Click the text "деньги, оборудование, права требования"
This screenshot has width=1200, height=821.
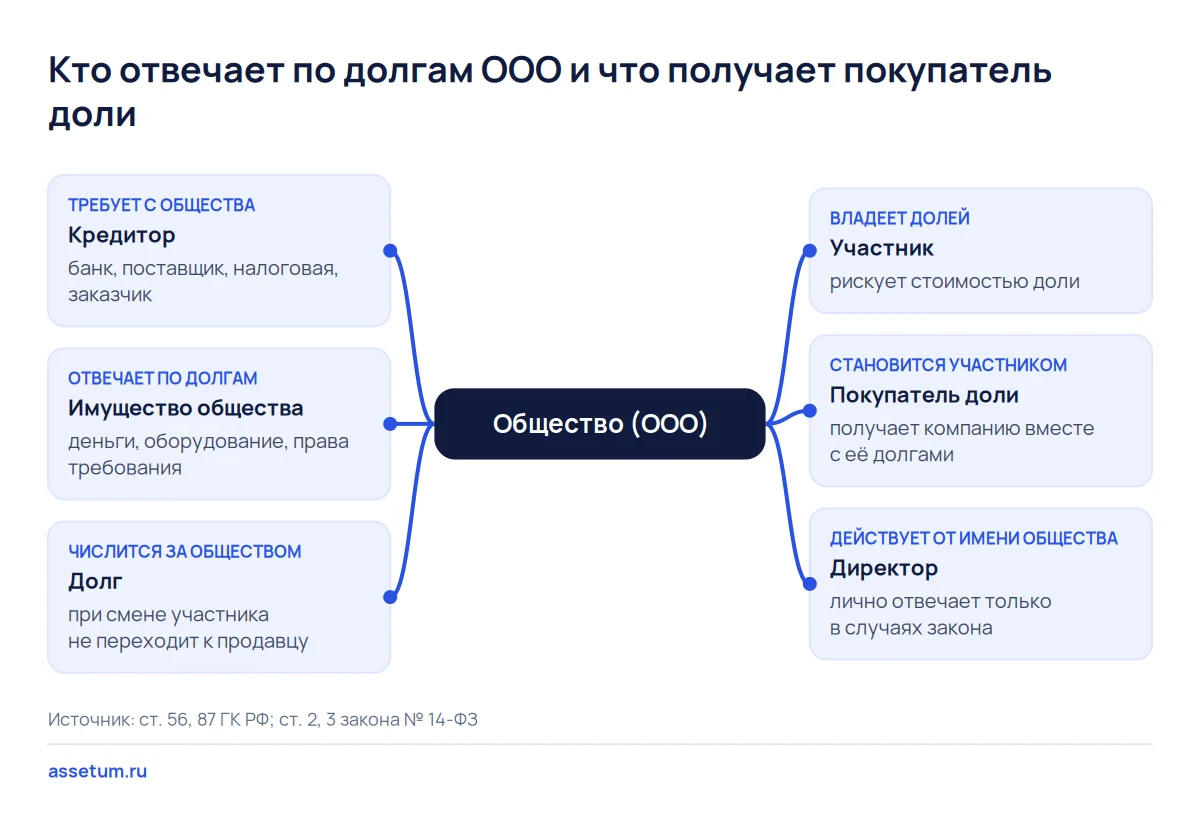click(208, 455)
